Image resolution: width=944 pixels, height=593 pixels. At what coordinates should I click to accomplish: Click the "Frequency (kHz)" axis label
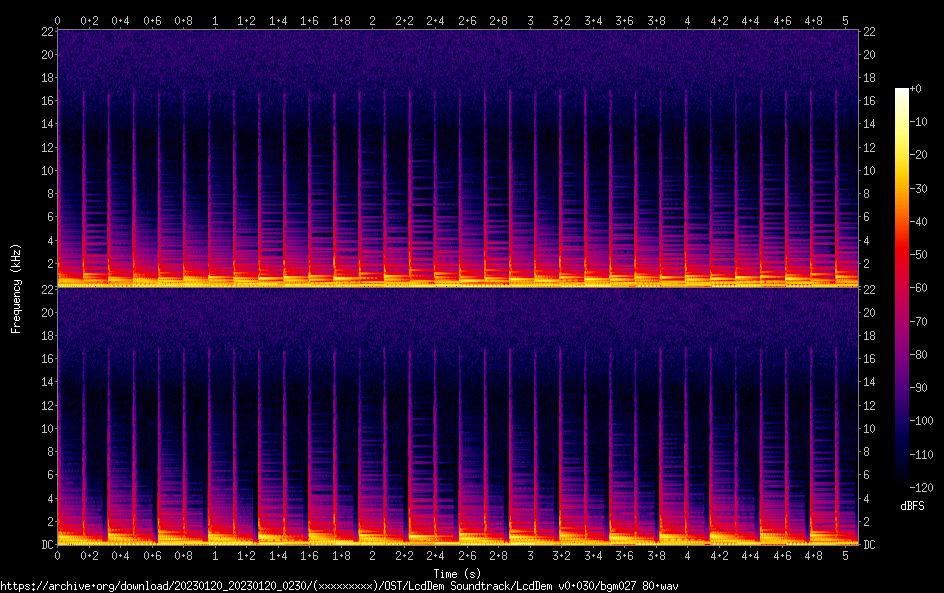tap(16, 288)
